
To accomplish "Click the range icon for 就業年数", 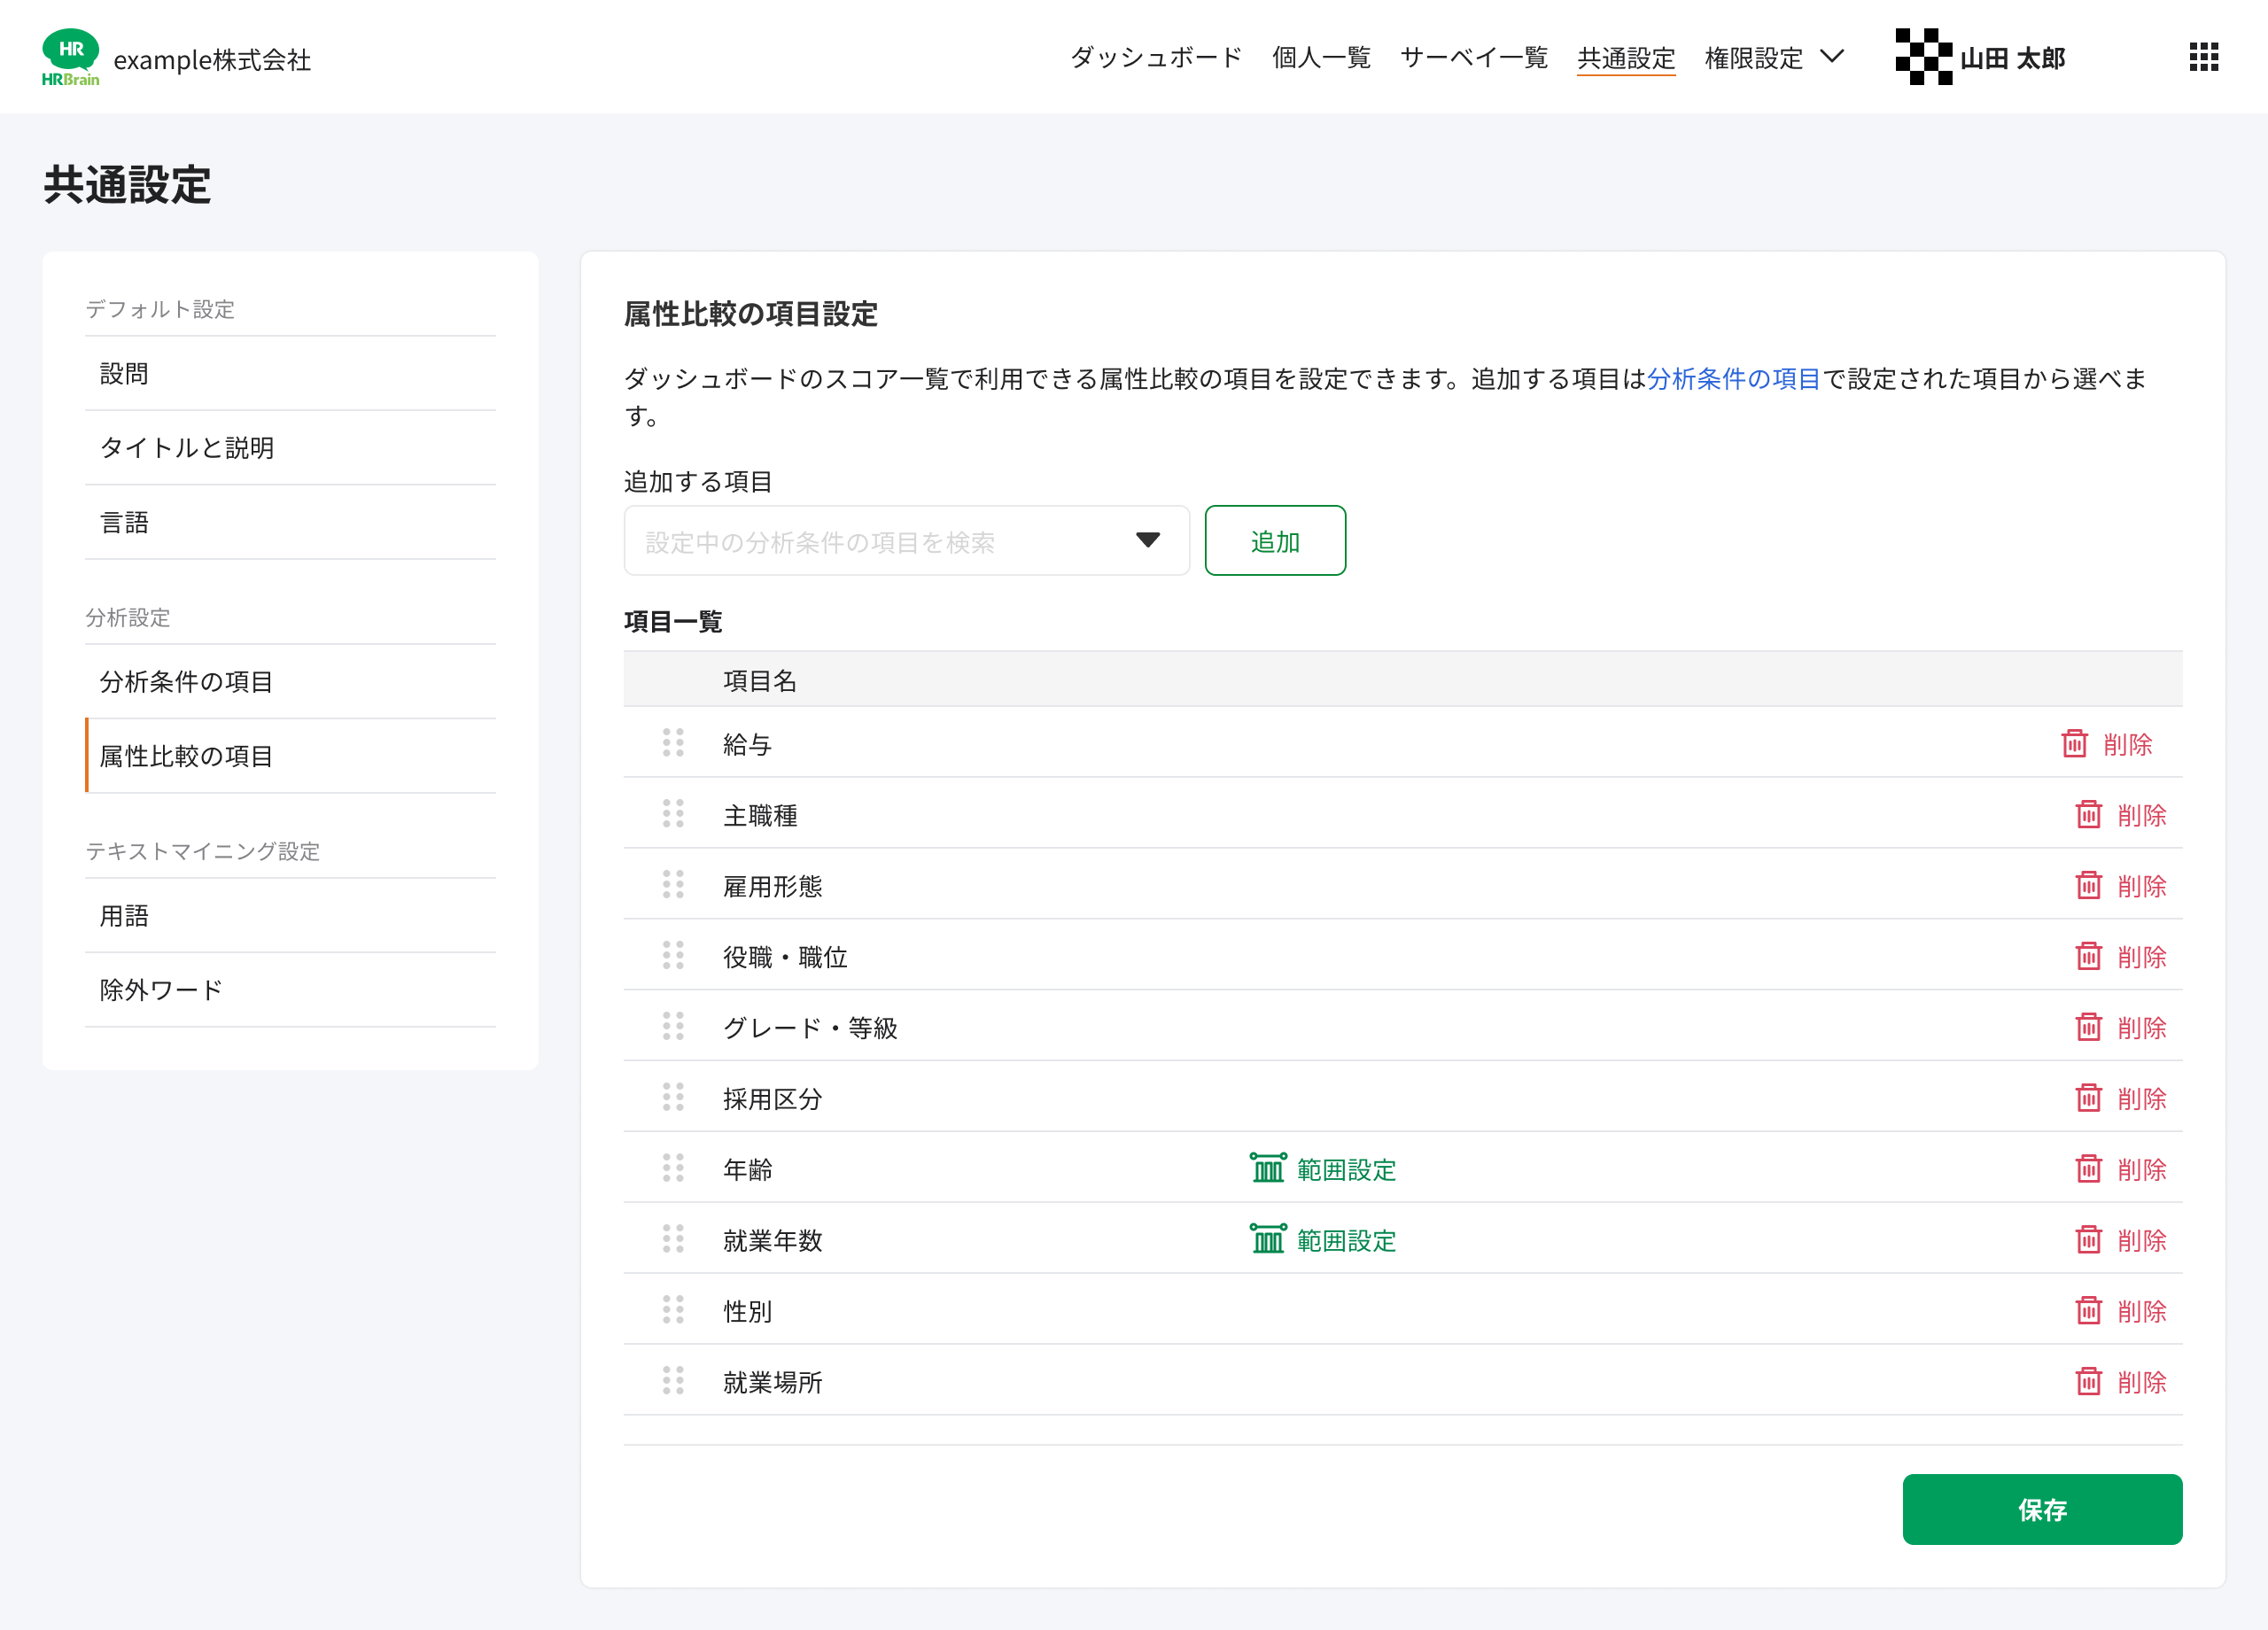I will [x=1268, y=1238].
